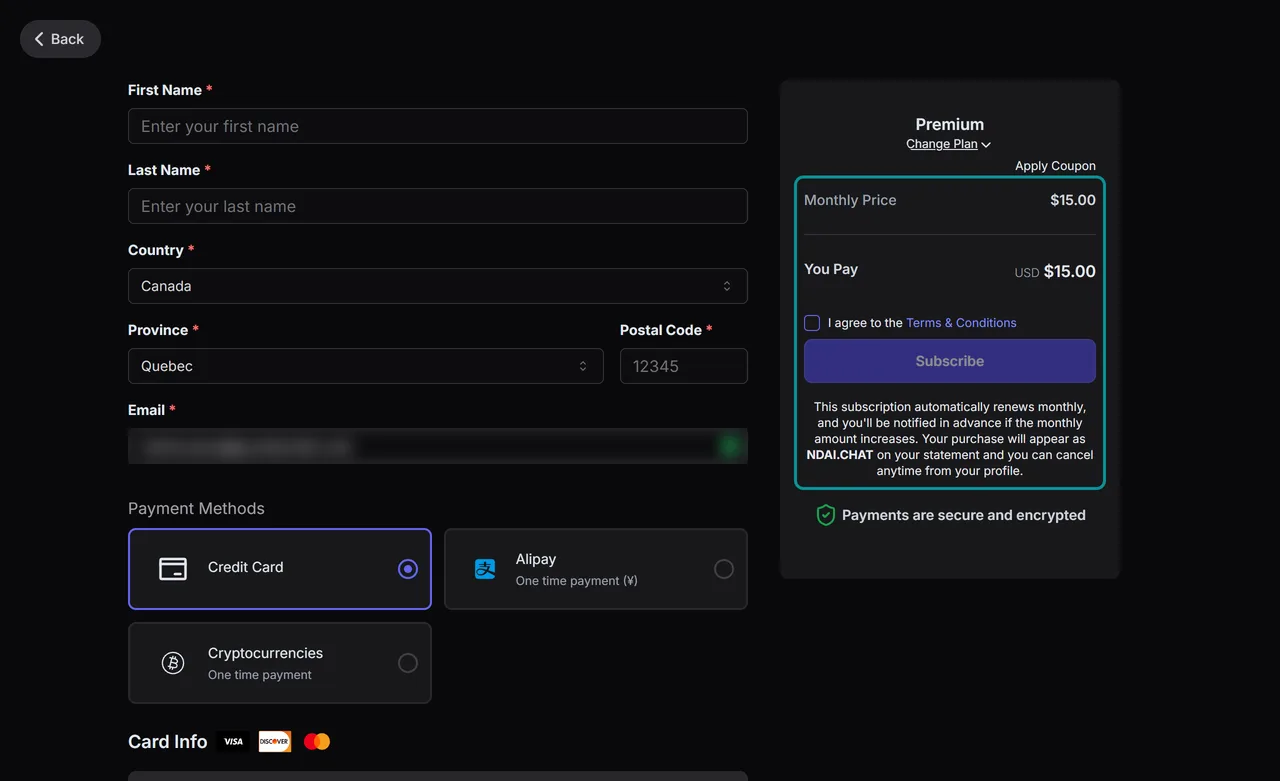The image size is (1280, 781).
Task: Click the credit card icon
Action: point(173,568)
